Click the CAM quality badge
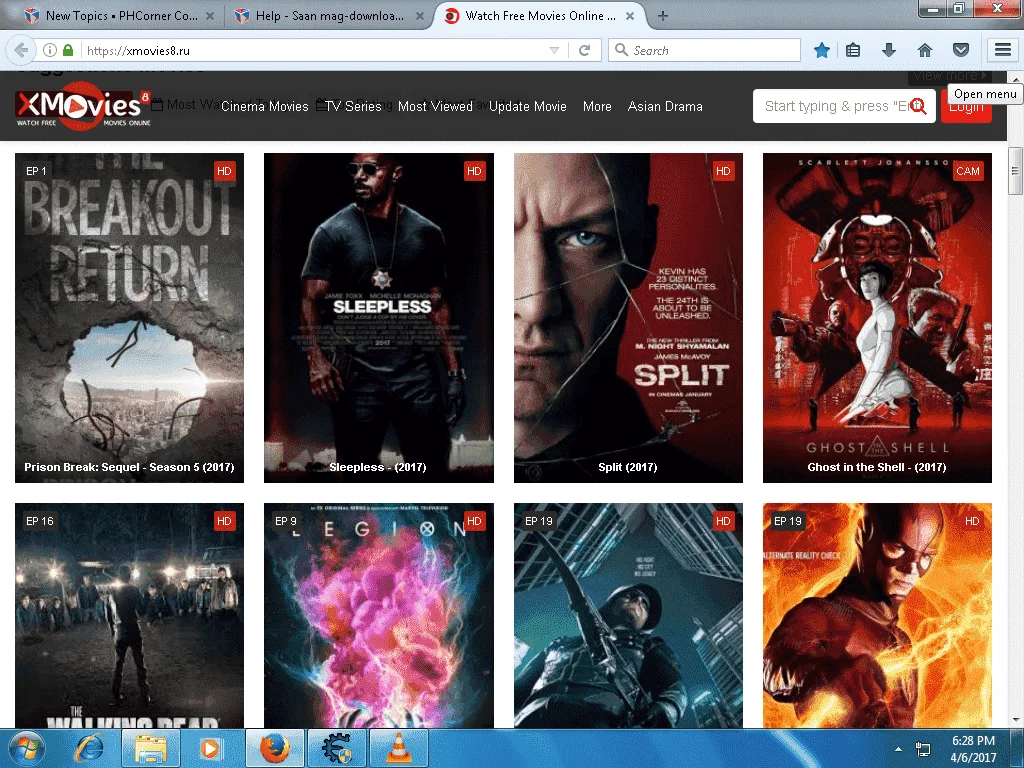The width and height of the screenshot is (1024, 768). 967,171
